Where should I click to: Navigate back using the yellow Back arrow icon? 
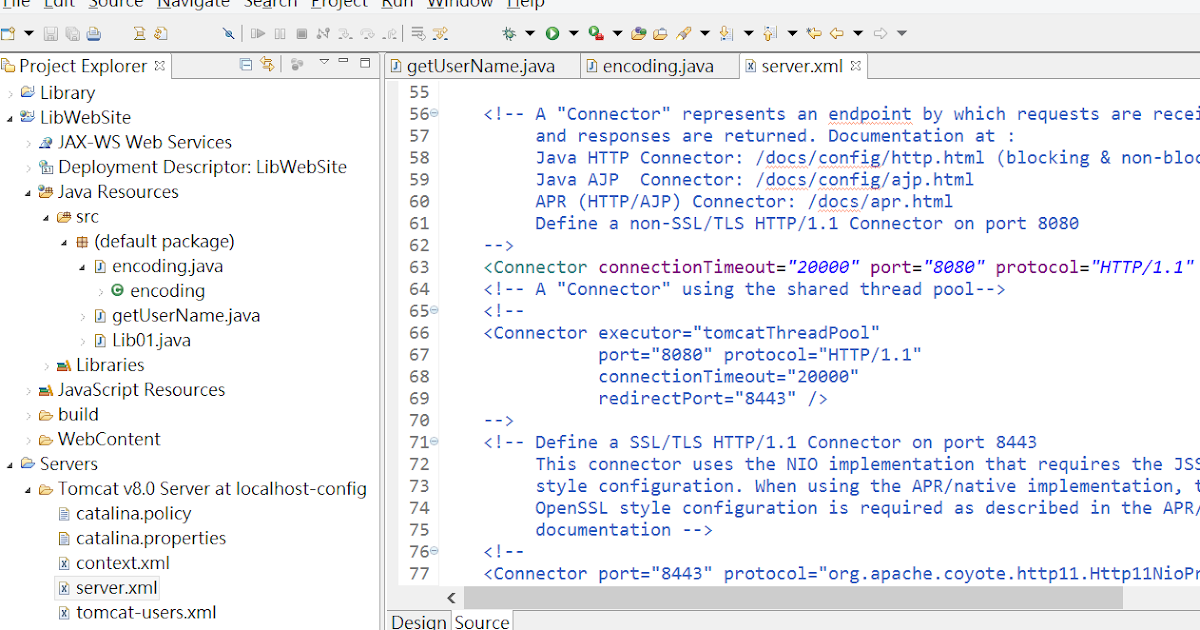click(837, 33)
